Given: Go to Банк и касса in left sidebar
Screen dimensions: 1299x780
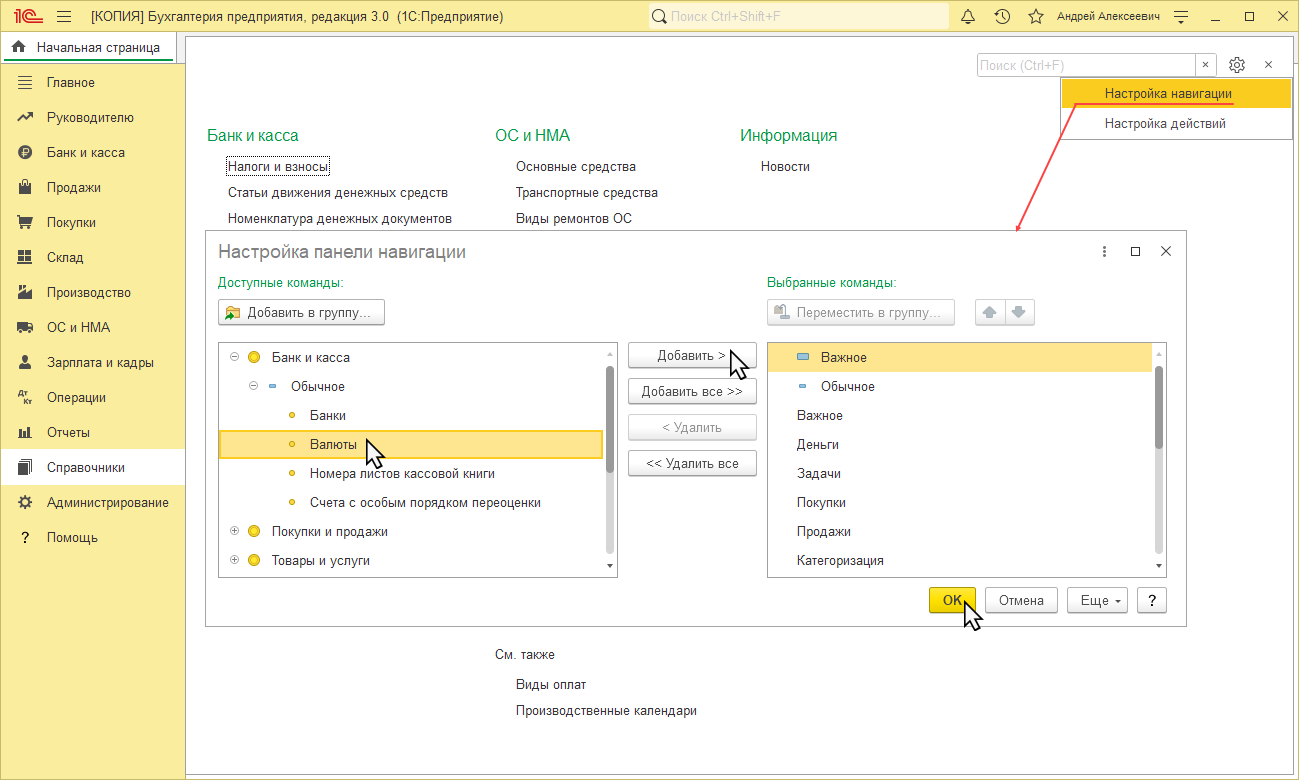Looking at the screenshot, I should click(x=92, y=152).
